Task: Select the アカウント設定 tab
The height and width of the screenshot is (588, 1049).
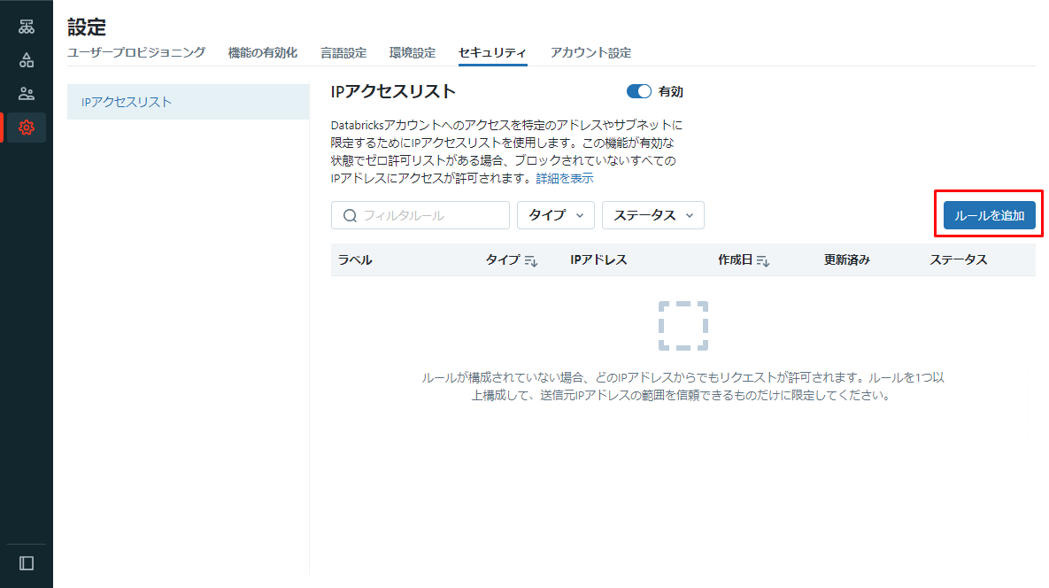Action: click(x=590, y=53)
